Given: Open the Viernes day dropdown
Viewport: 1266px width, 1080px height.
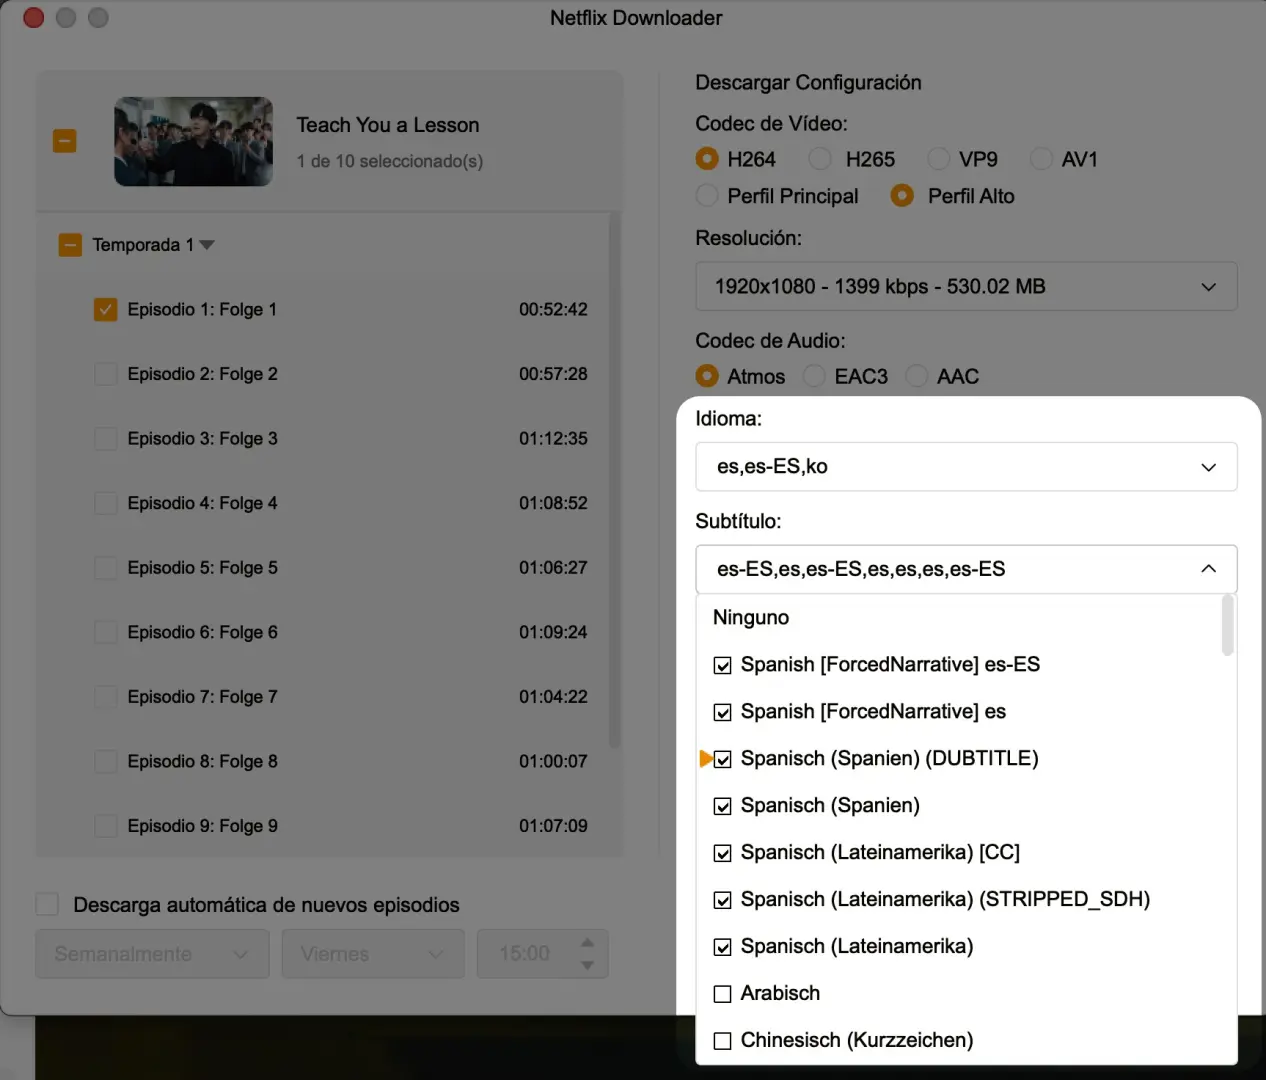Looking at the screenshot, I should click(373, 954).
